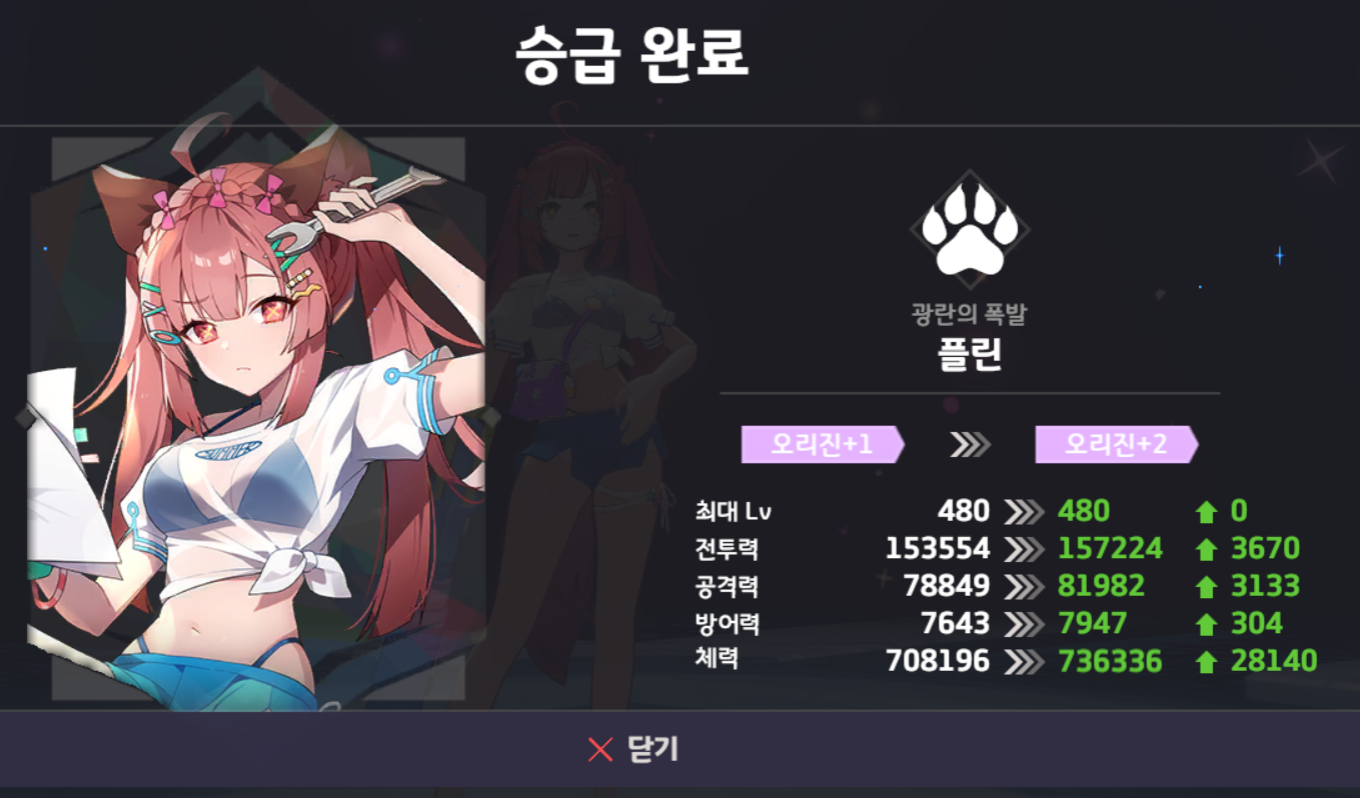Click the green up arrow beside 304

pyautogui.click(x=1206, y=625)
